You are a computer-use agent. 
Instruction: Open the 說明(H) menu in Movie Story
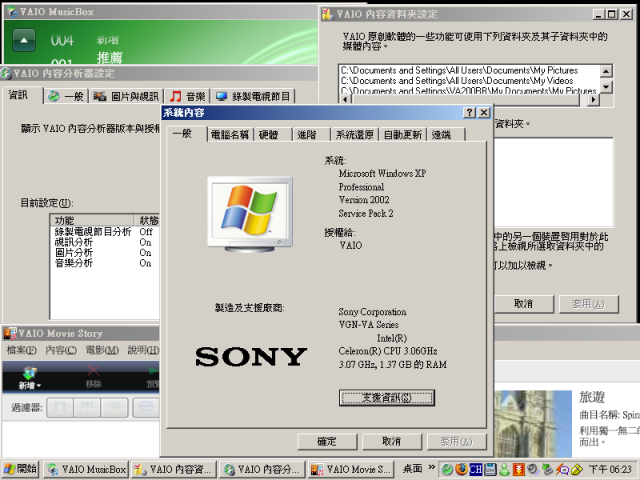143,350
